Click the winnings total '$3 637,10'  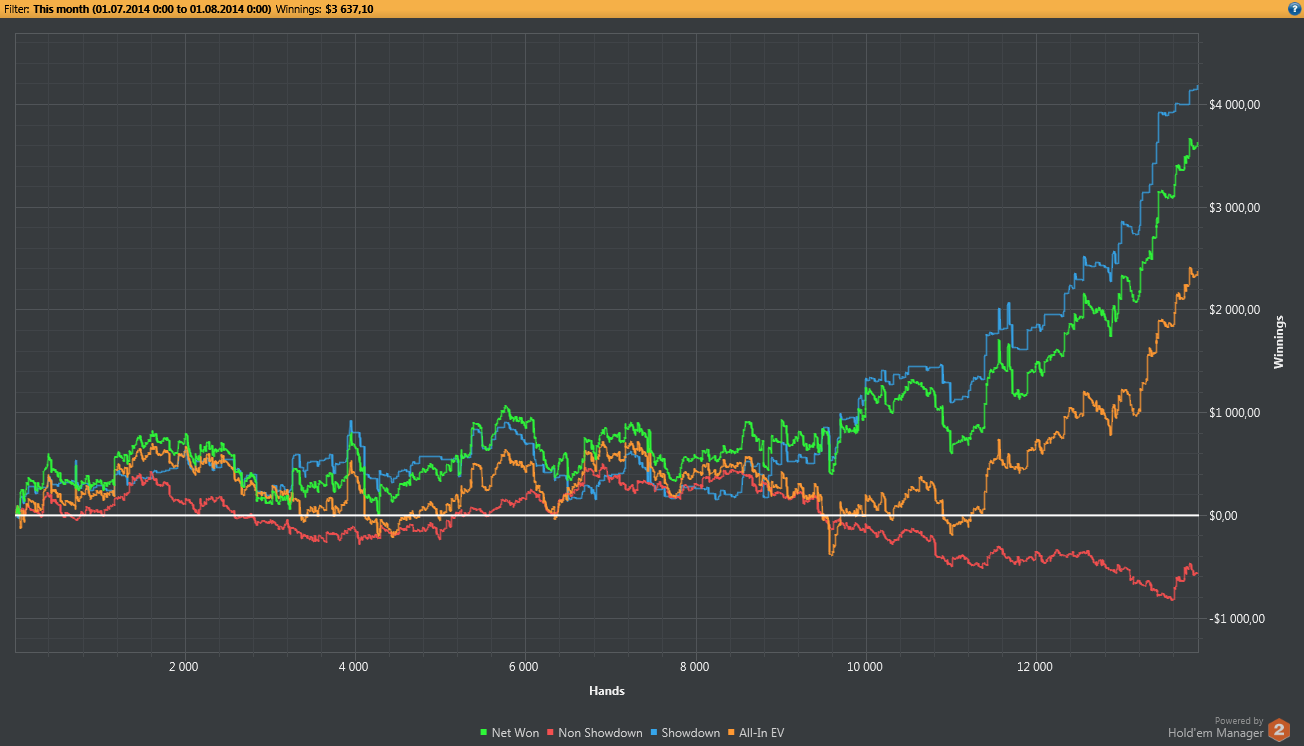pyautogui.click(x=350, y=9)
